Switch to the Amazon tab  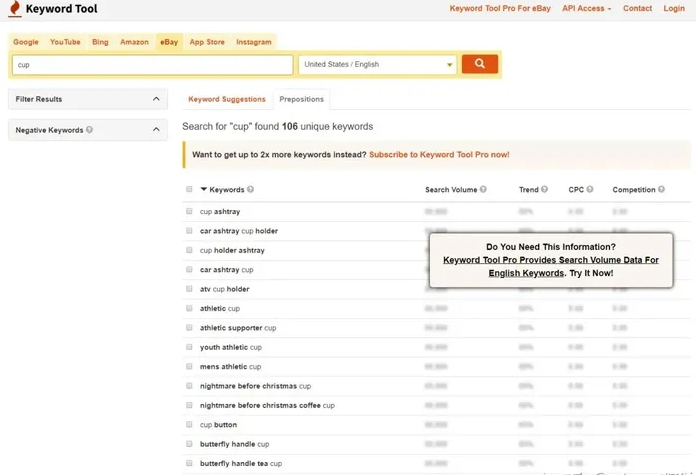click(x=134, y=42)
